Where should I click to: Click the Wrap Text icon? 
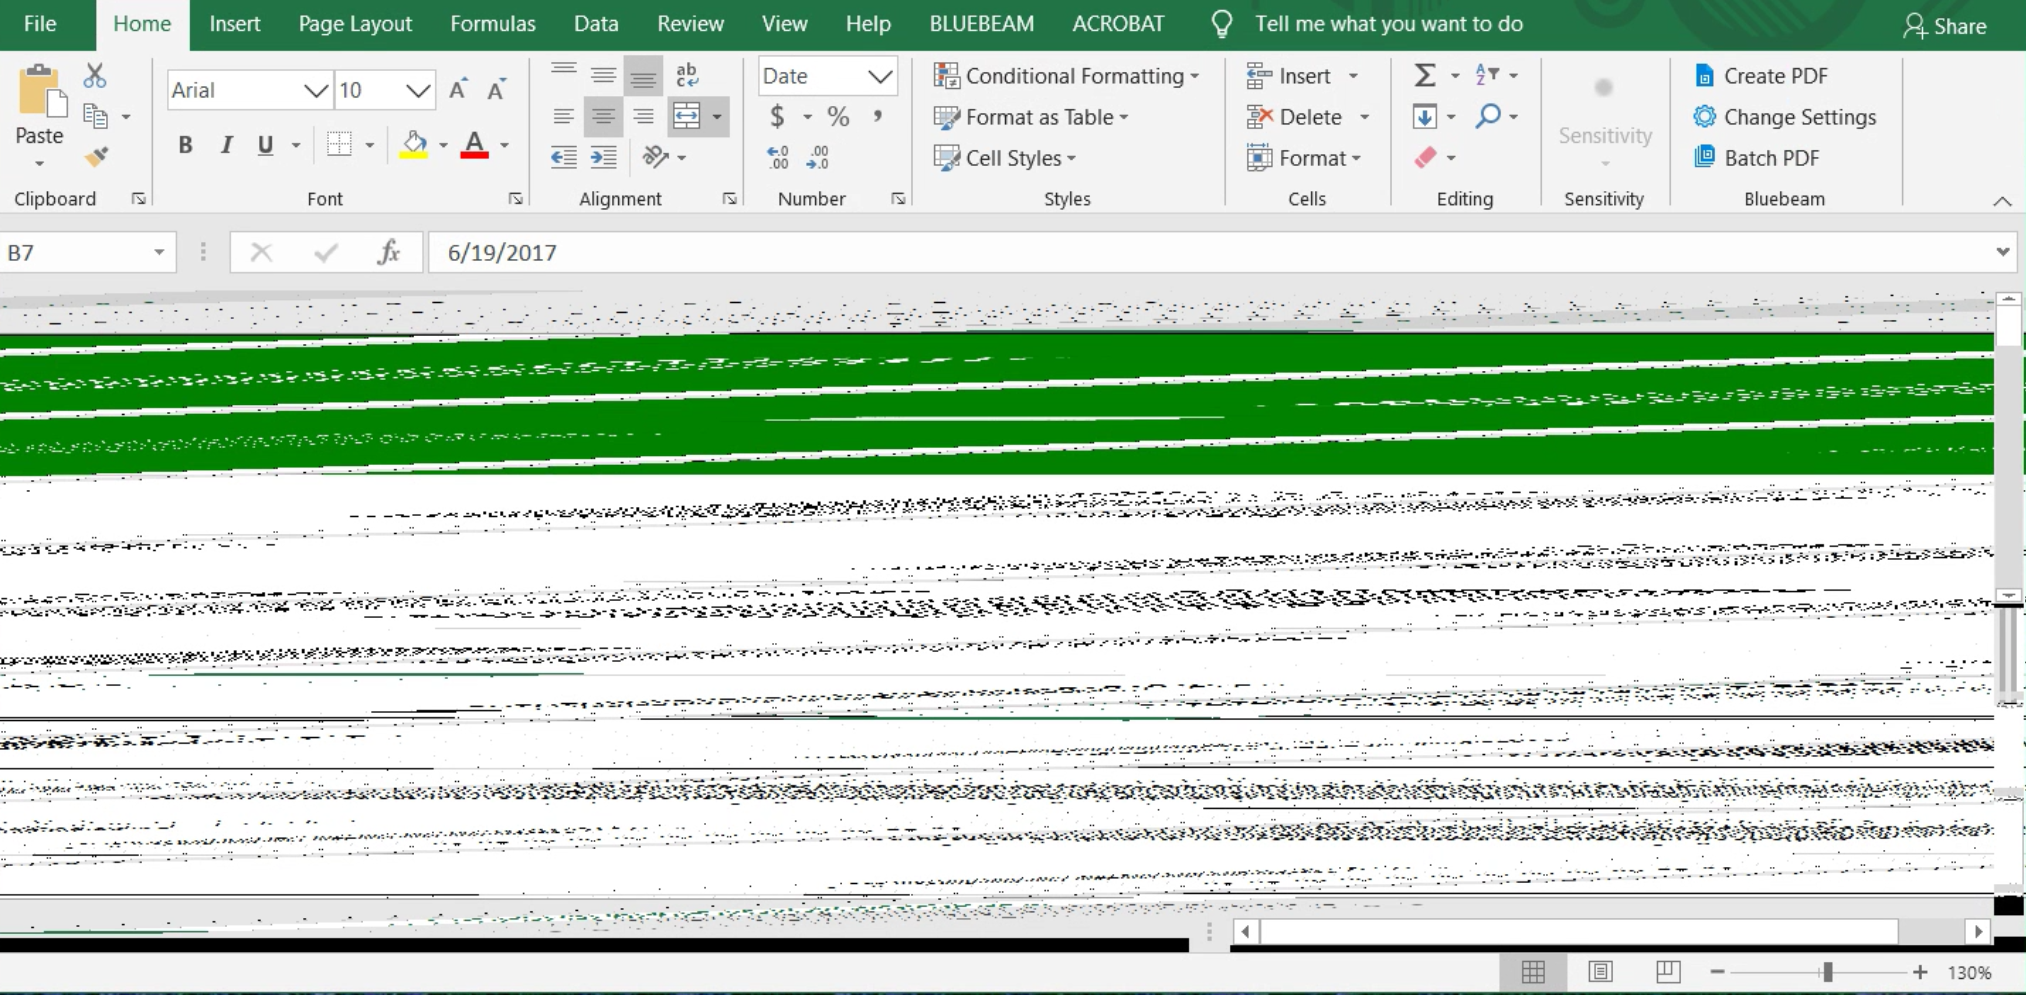coord(687,75)
